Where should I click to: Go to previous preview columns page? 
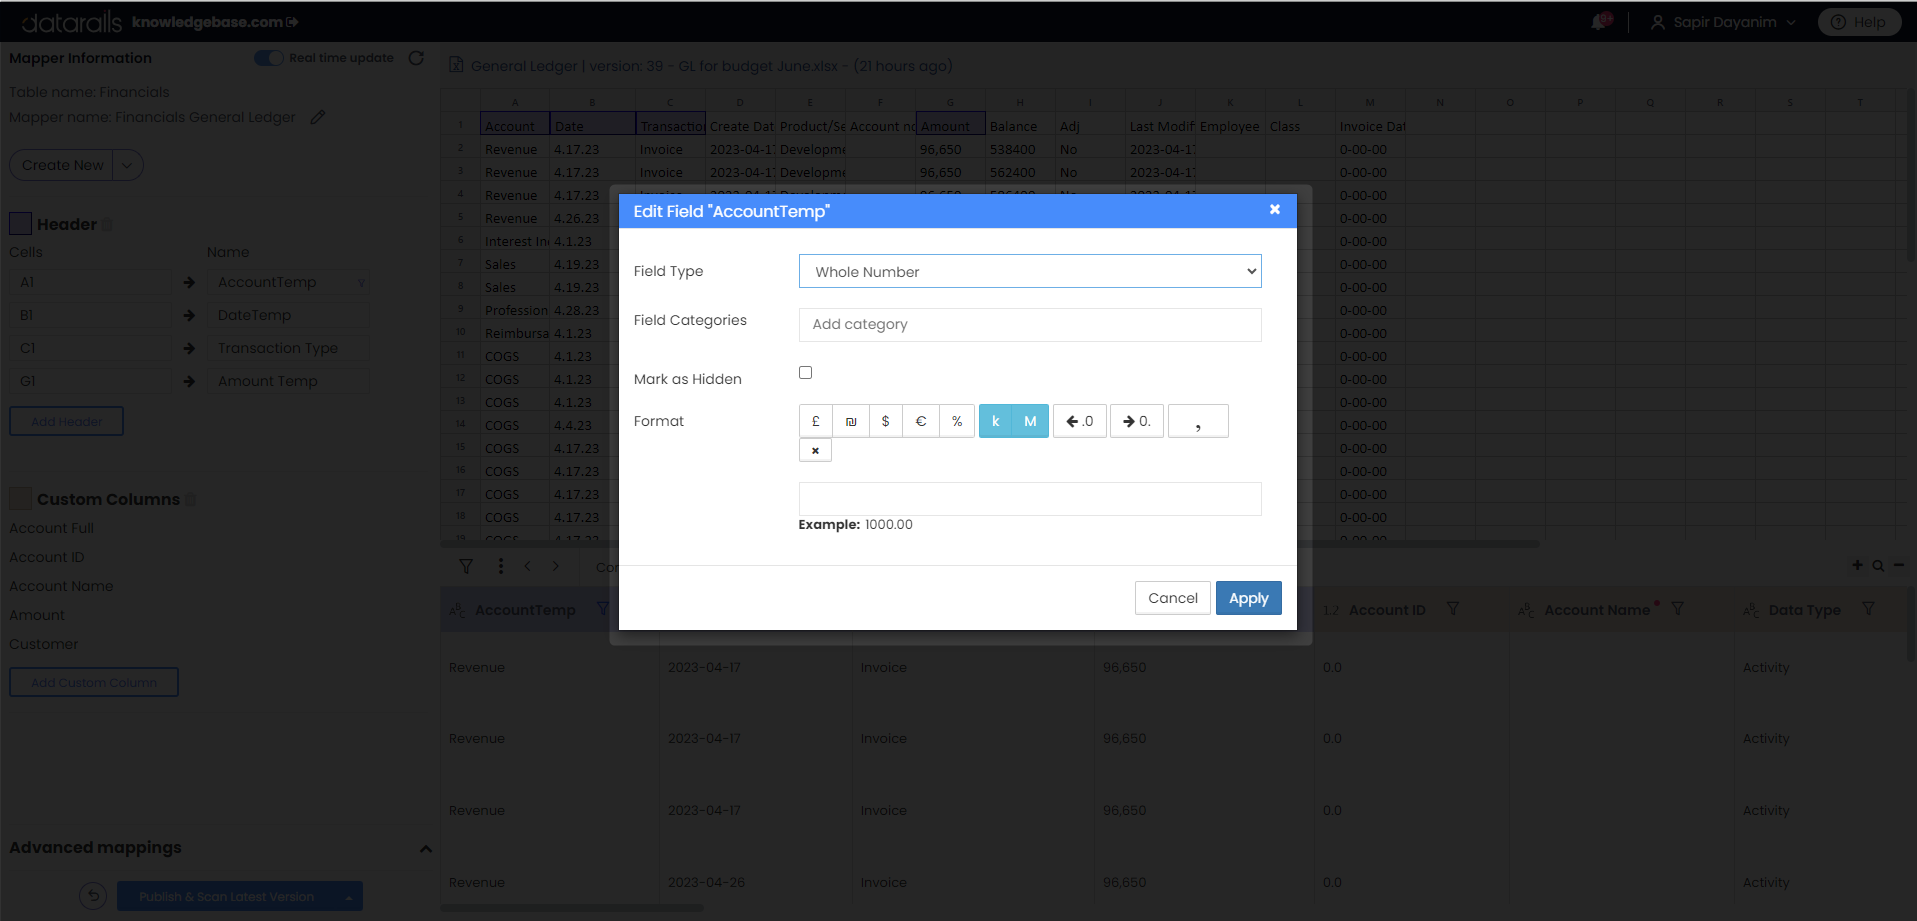527,566
